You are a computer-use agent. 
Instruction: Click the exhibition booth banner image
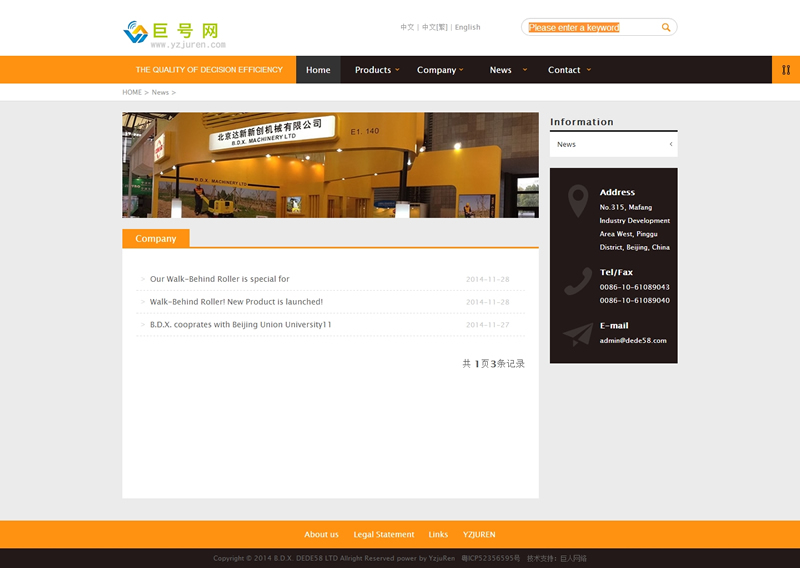(330, 165)
